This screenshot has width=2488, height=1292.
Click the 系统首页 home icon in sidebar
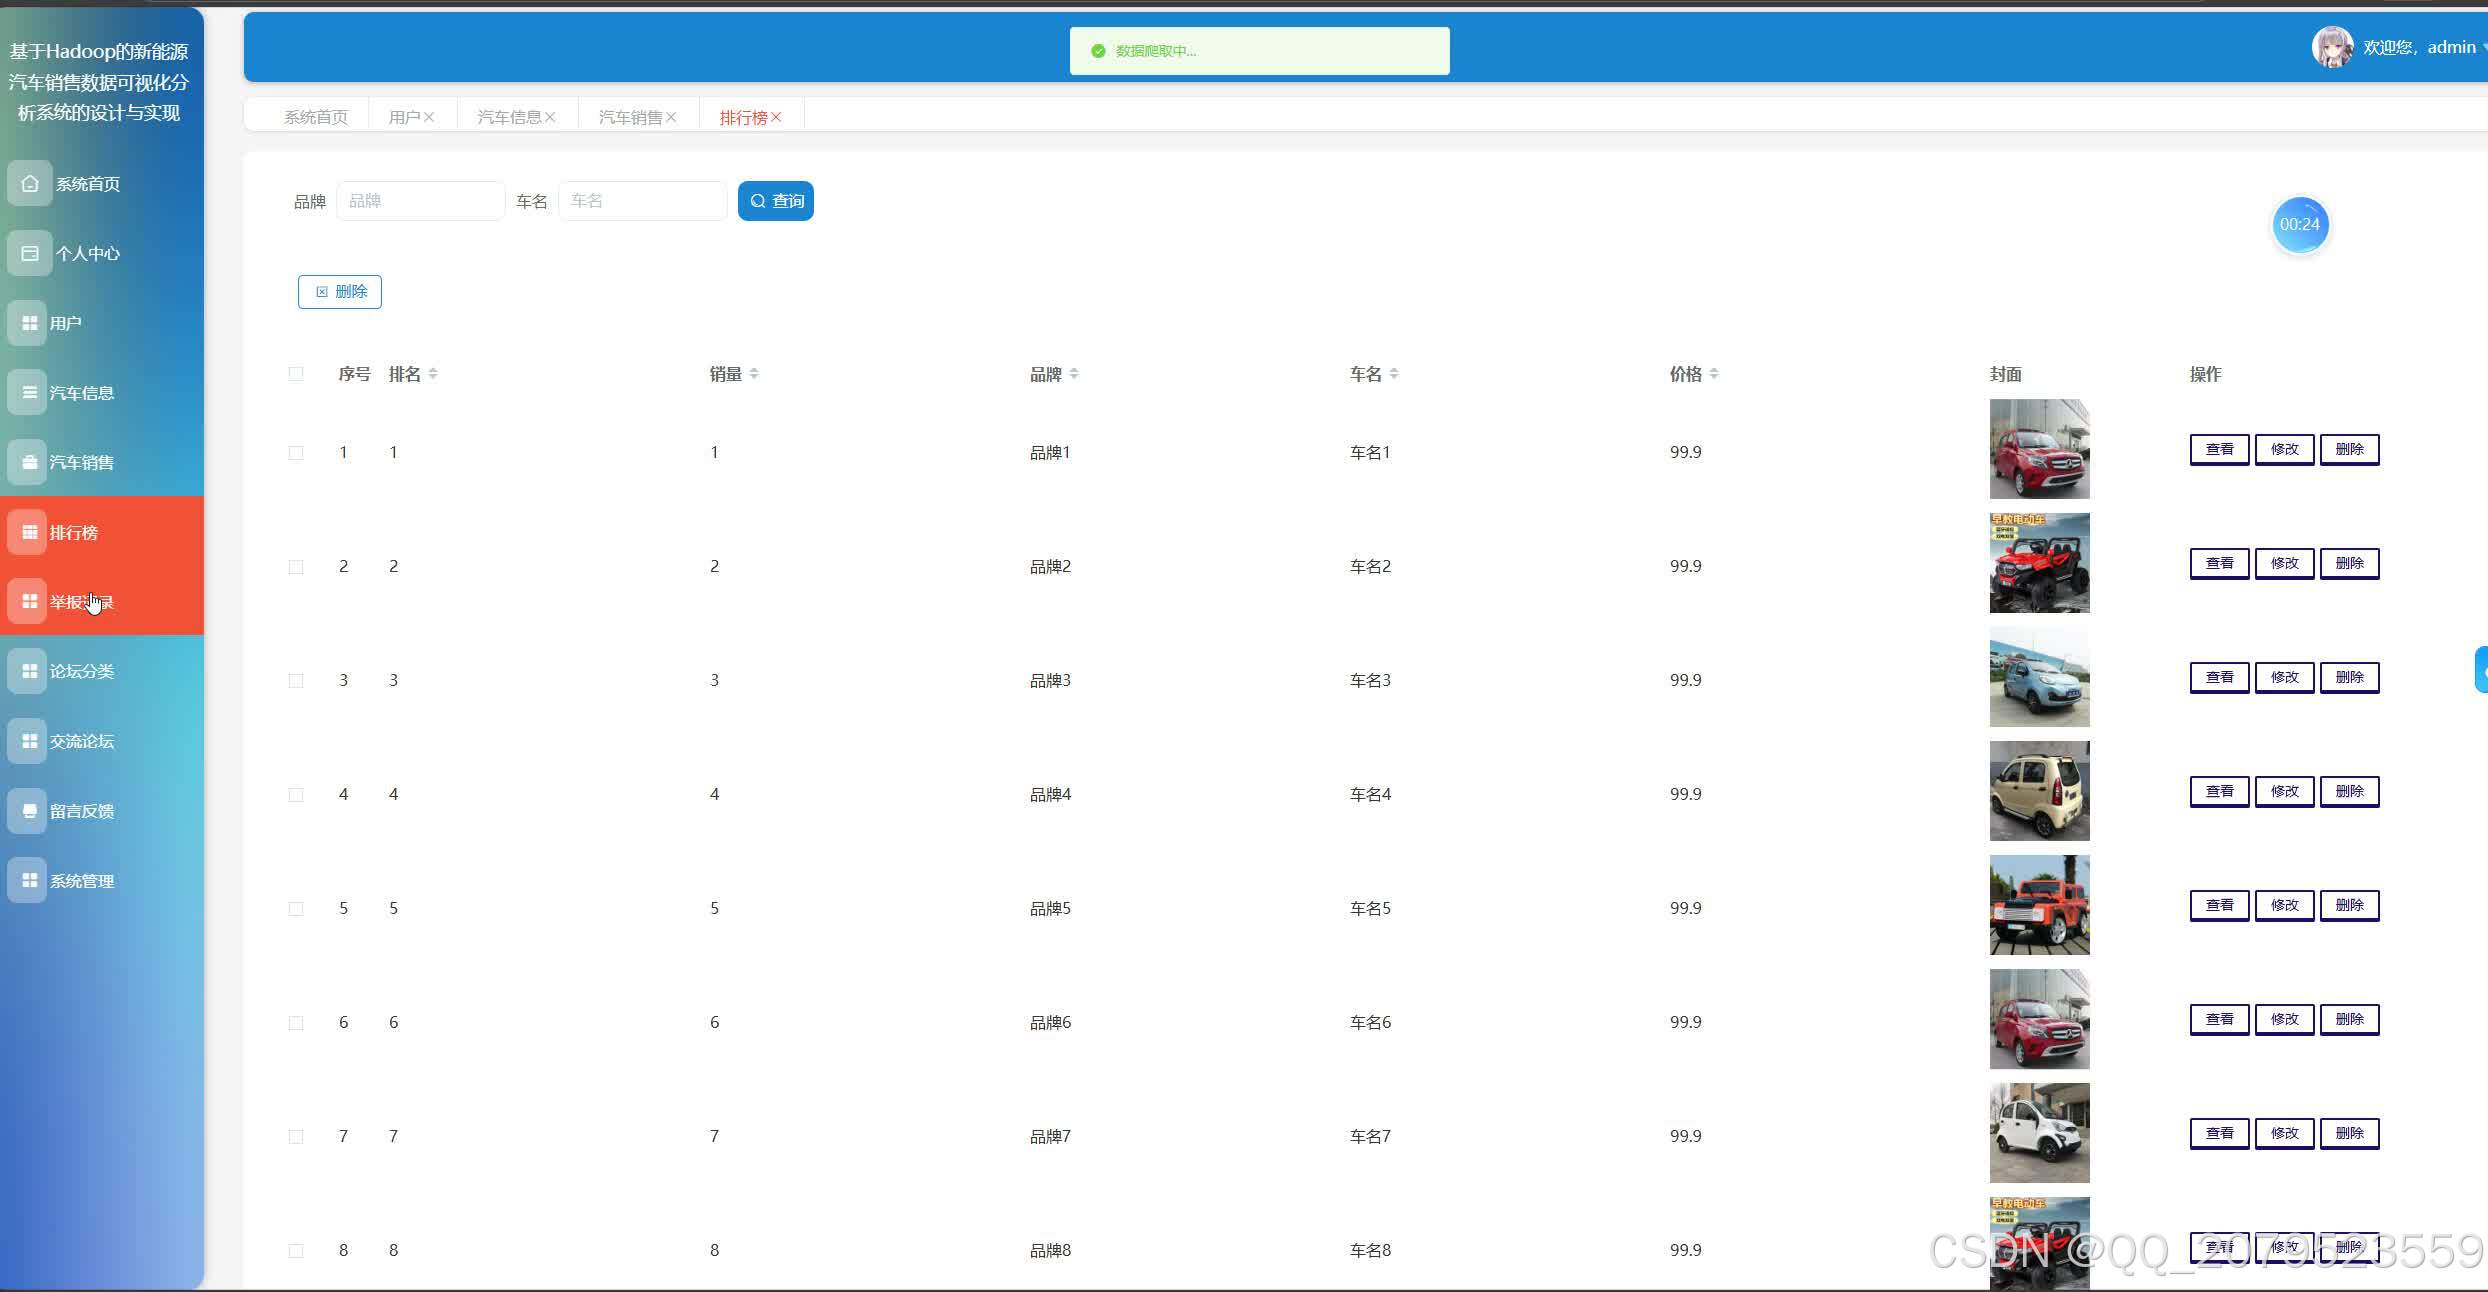coord(30,184)
